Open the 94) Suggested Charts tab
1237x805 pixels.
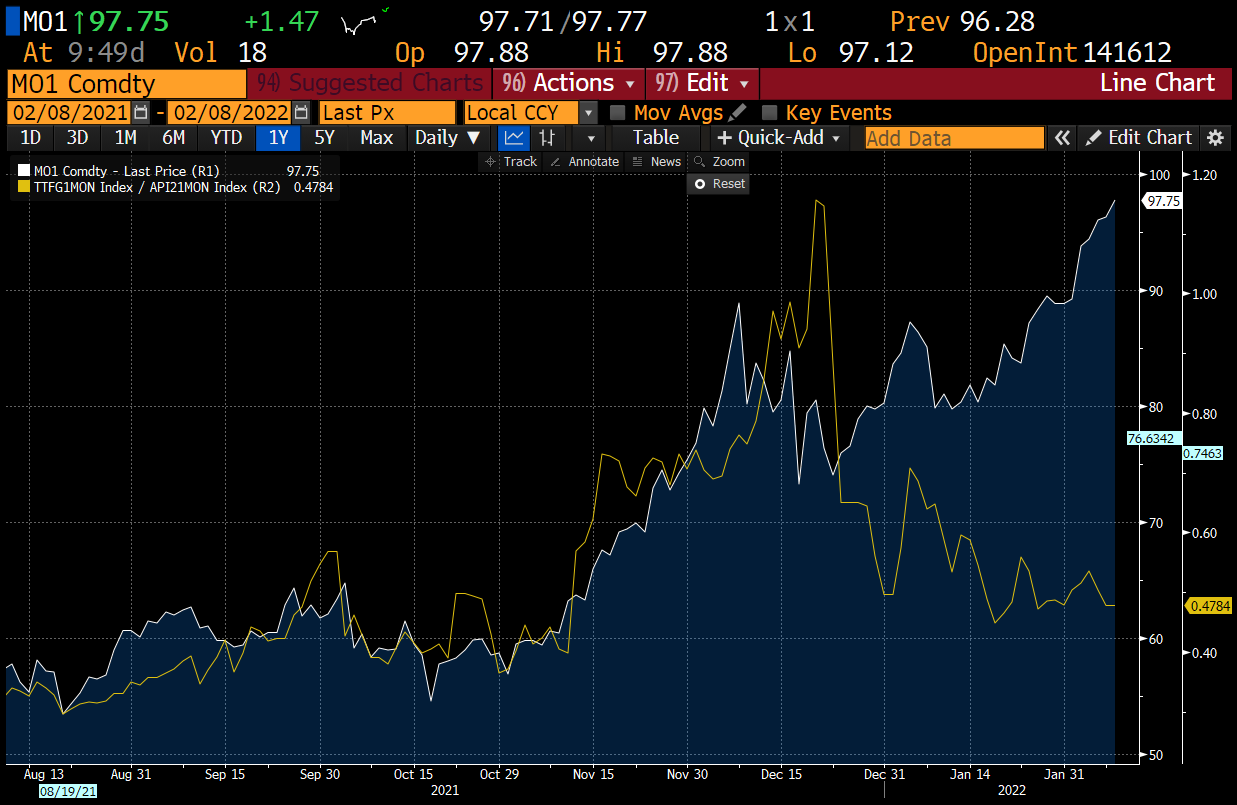tap(369, 83)
